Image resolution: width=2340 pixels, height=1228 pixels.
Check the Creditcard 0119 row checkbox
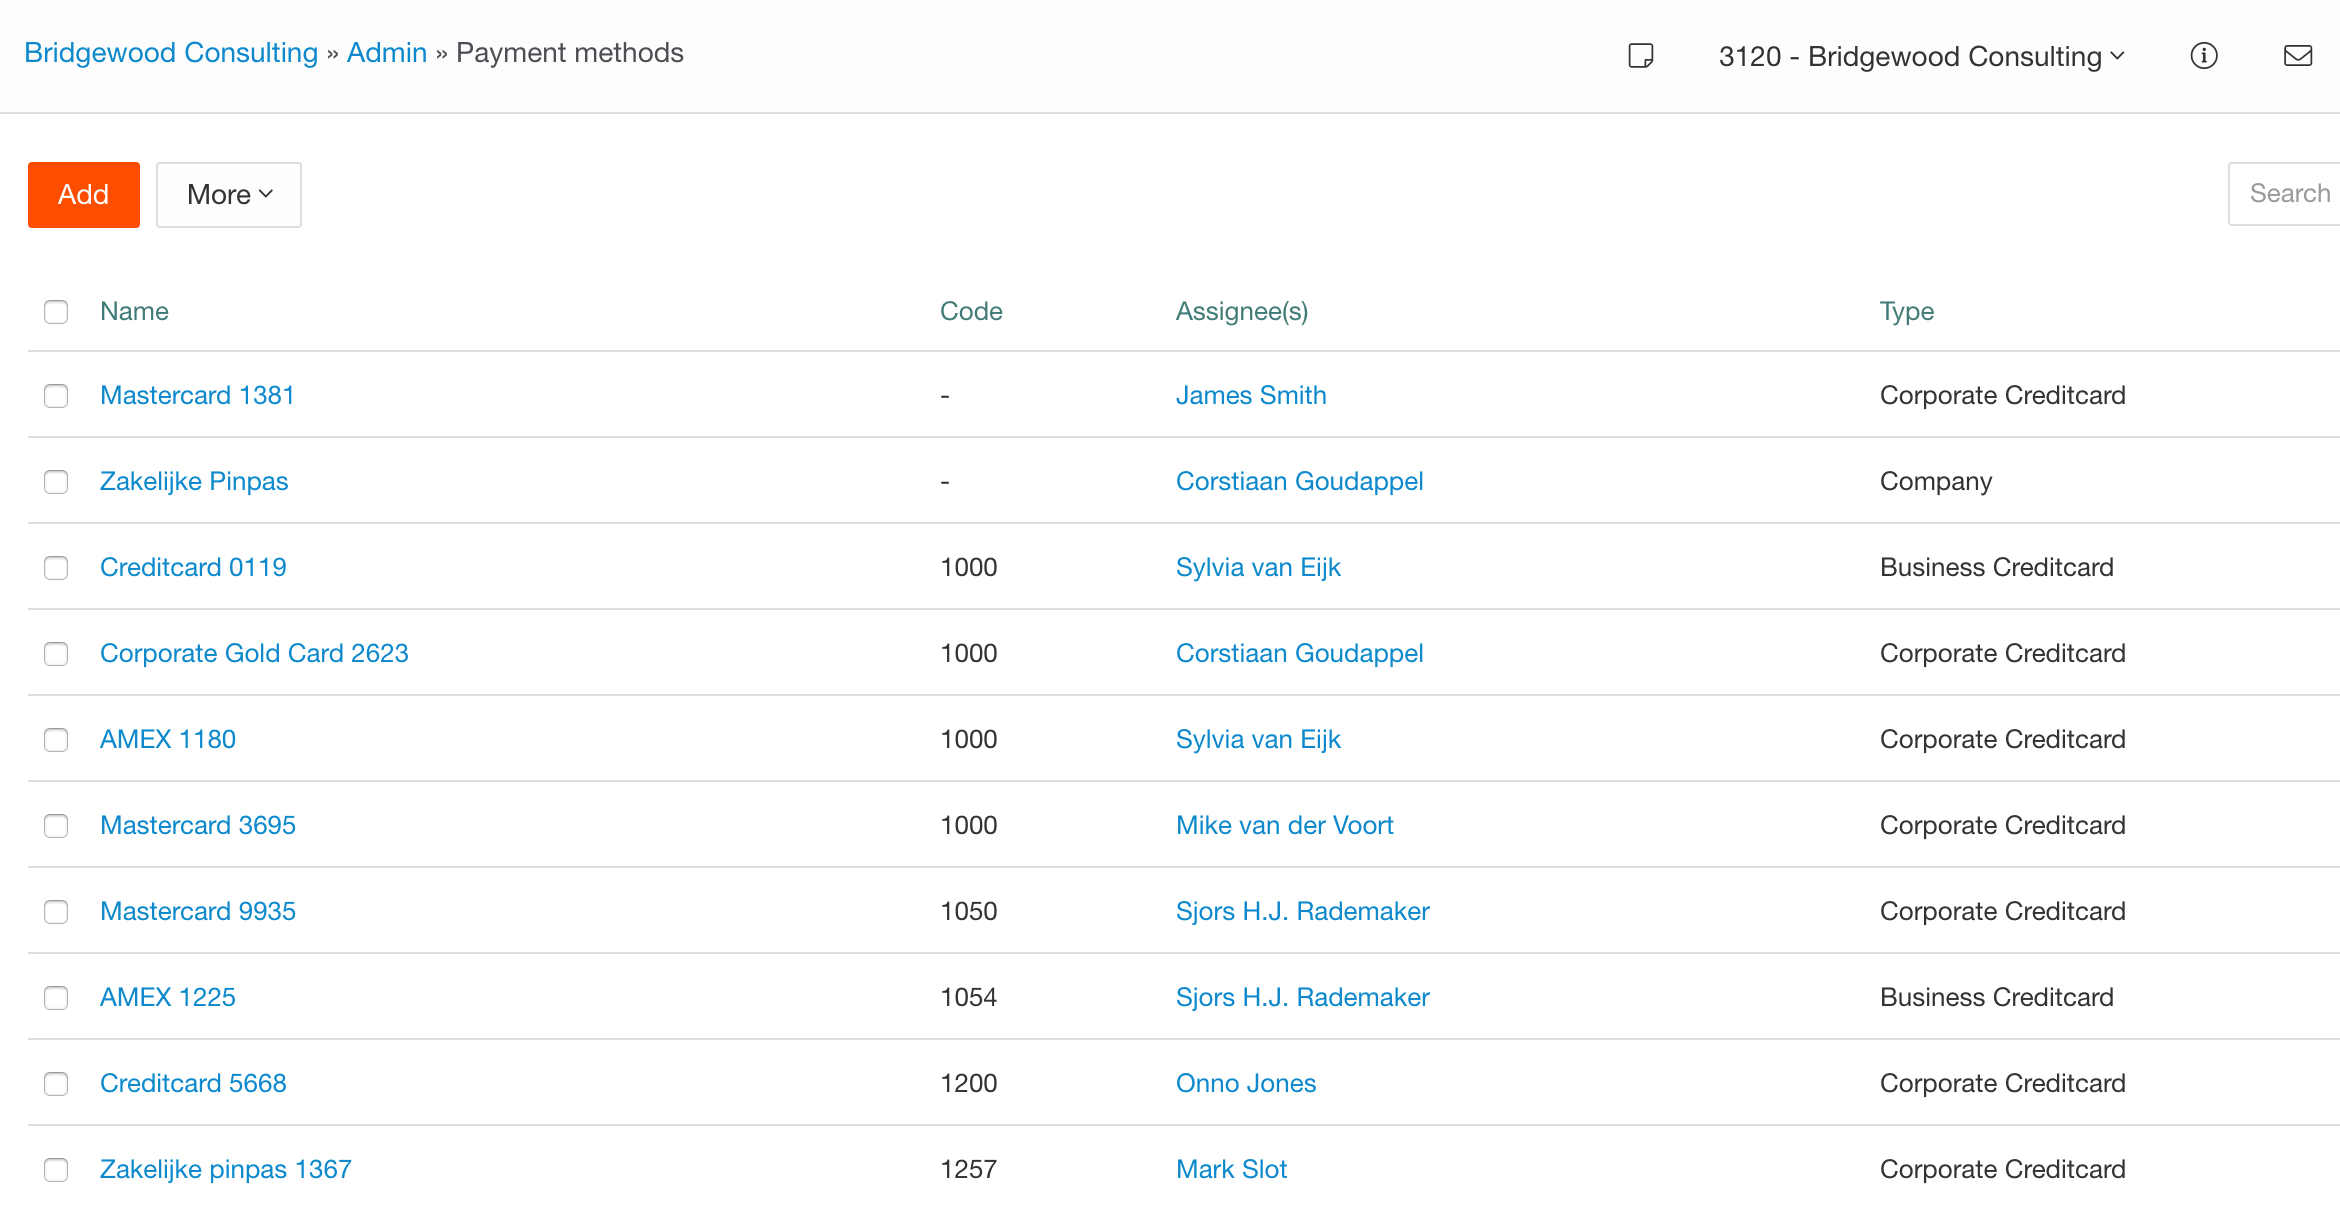[x=56, y=568]
